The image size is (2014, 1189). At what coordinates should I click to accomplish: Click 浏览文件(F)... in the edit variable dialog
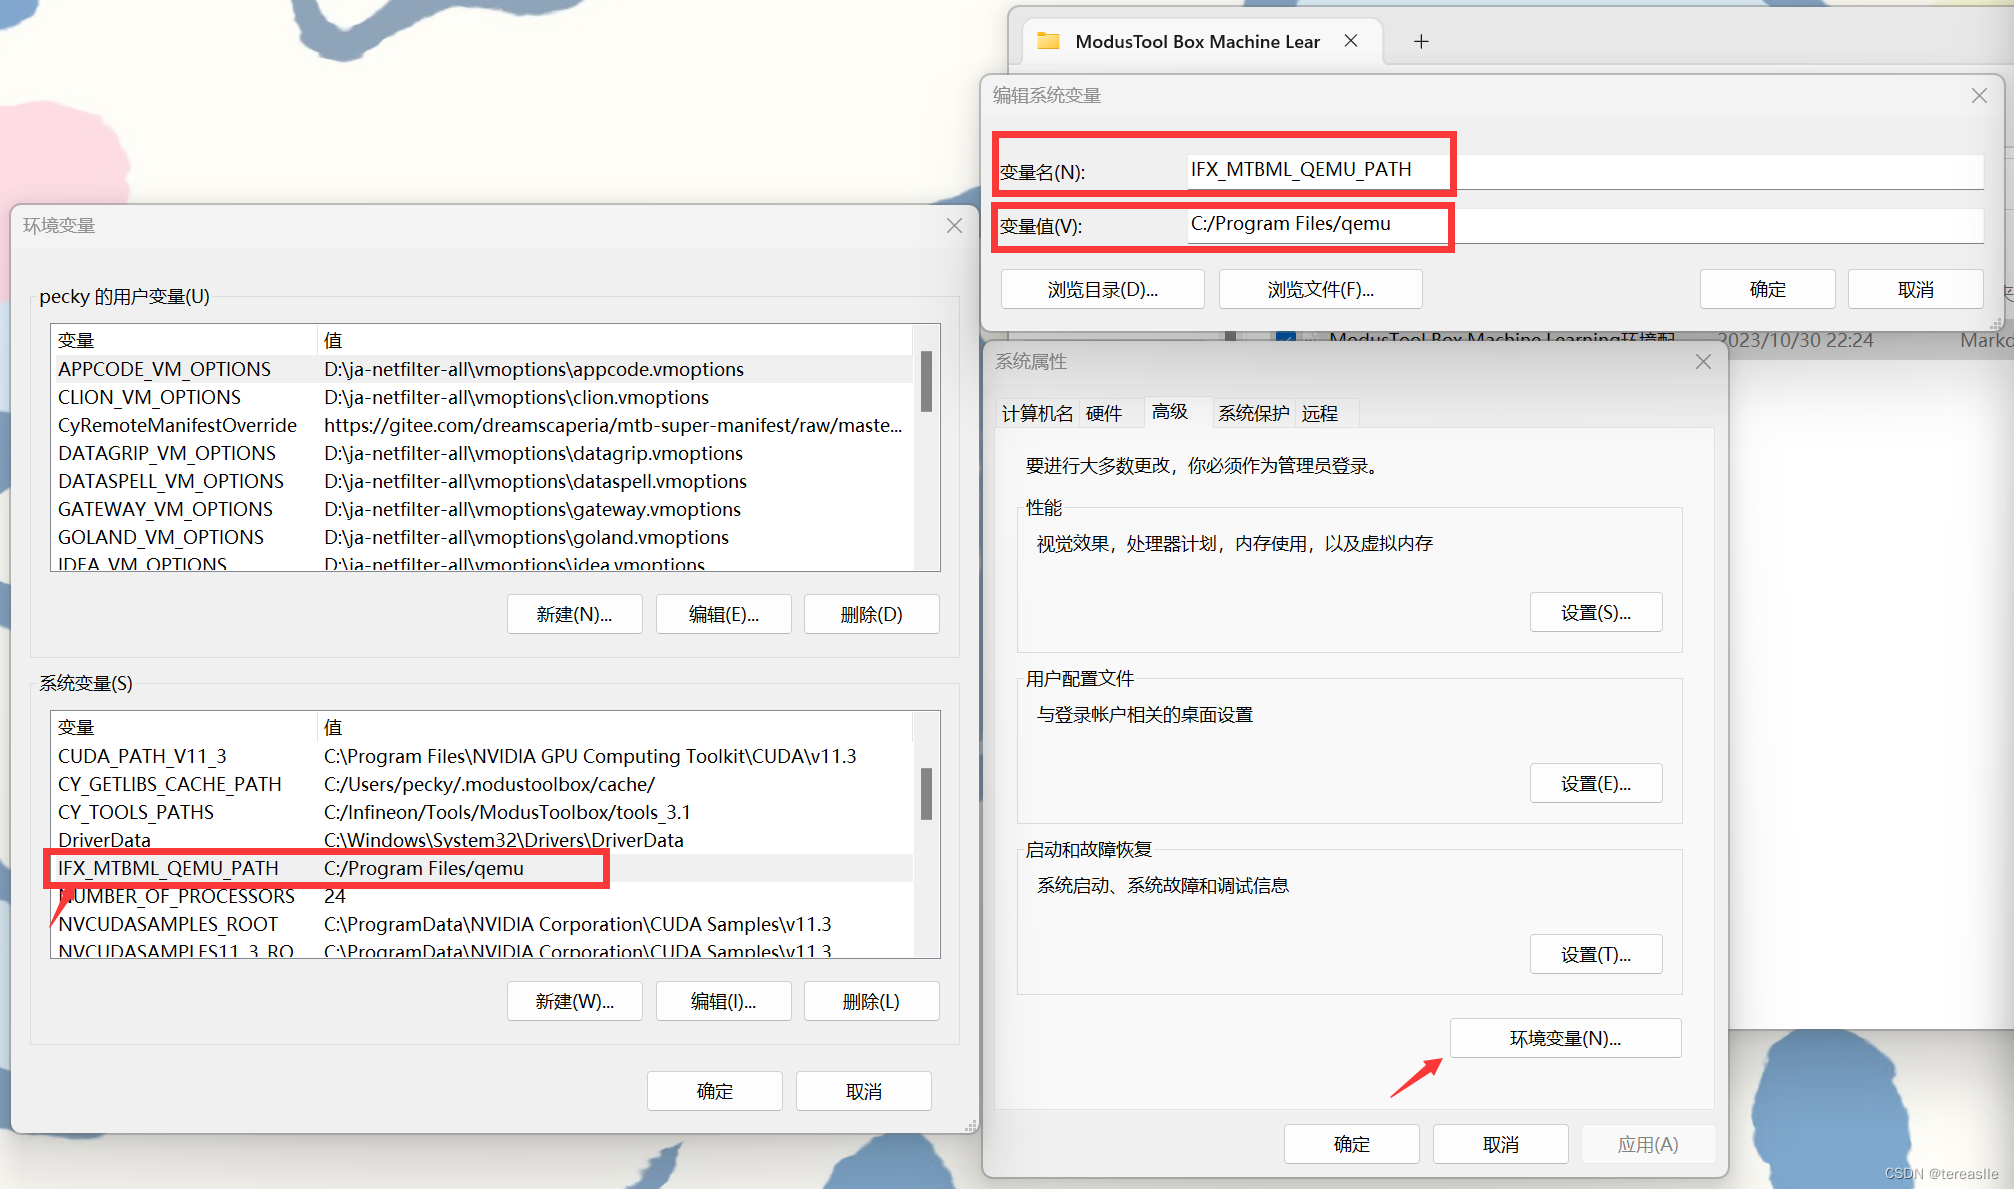click(1320, 289)
